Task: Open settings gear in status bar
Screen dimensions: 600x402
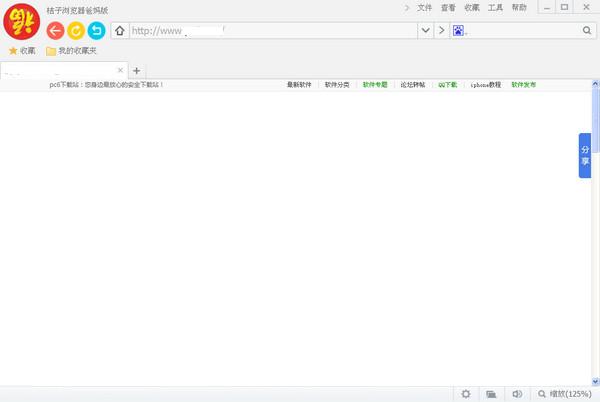Action: [x=466, y=394]
